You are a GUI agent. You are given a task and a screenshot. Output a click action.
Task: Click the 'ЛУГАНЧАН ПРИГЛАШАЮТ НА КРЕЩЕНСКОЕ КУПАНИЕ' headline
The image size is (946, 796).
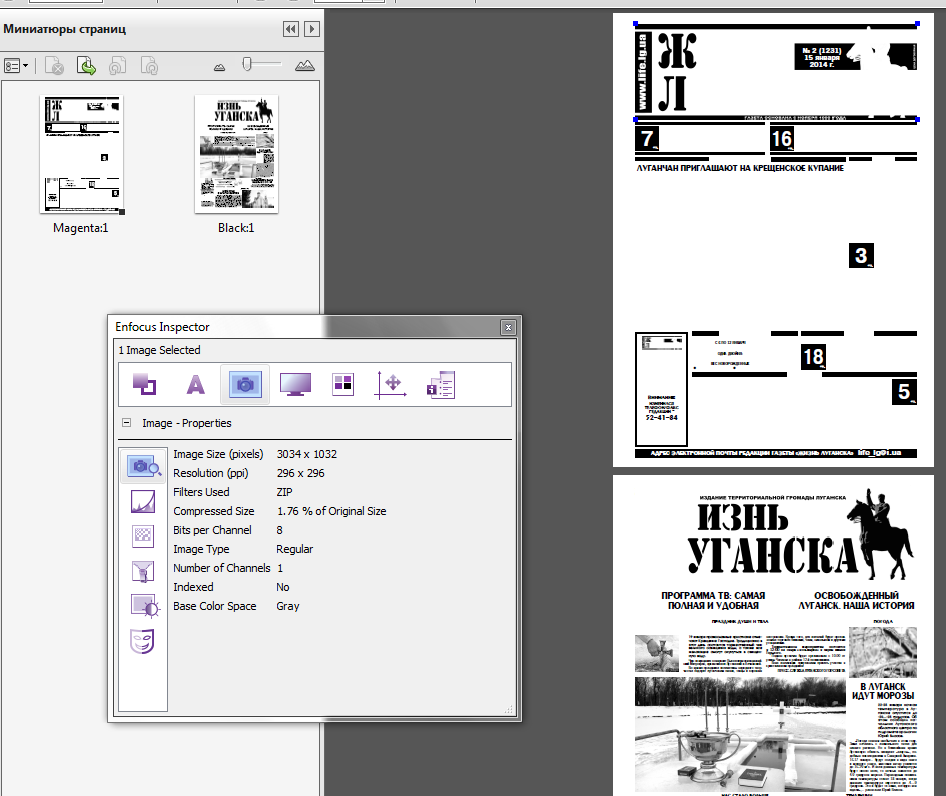(740, 168)
